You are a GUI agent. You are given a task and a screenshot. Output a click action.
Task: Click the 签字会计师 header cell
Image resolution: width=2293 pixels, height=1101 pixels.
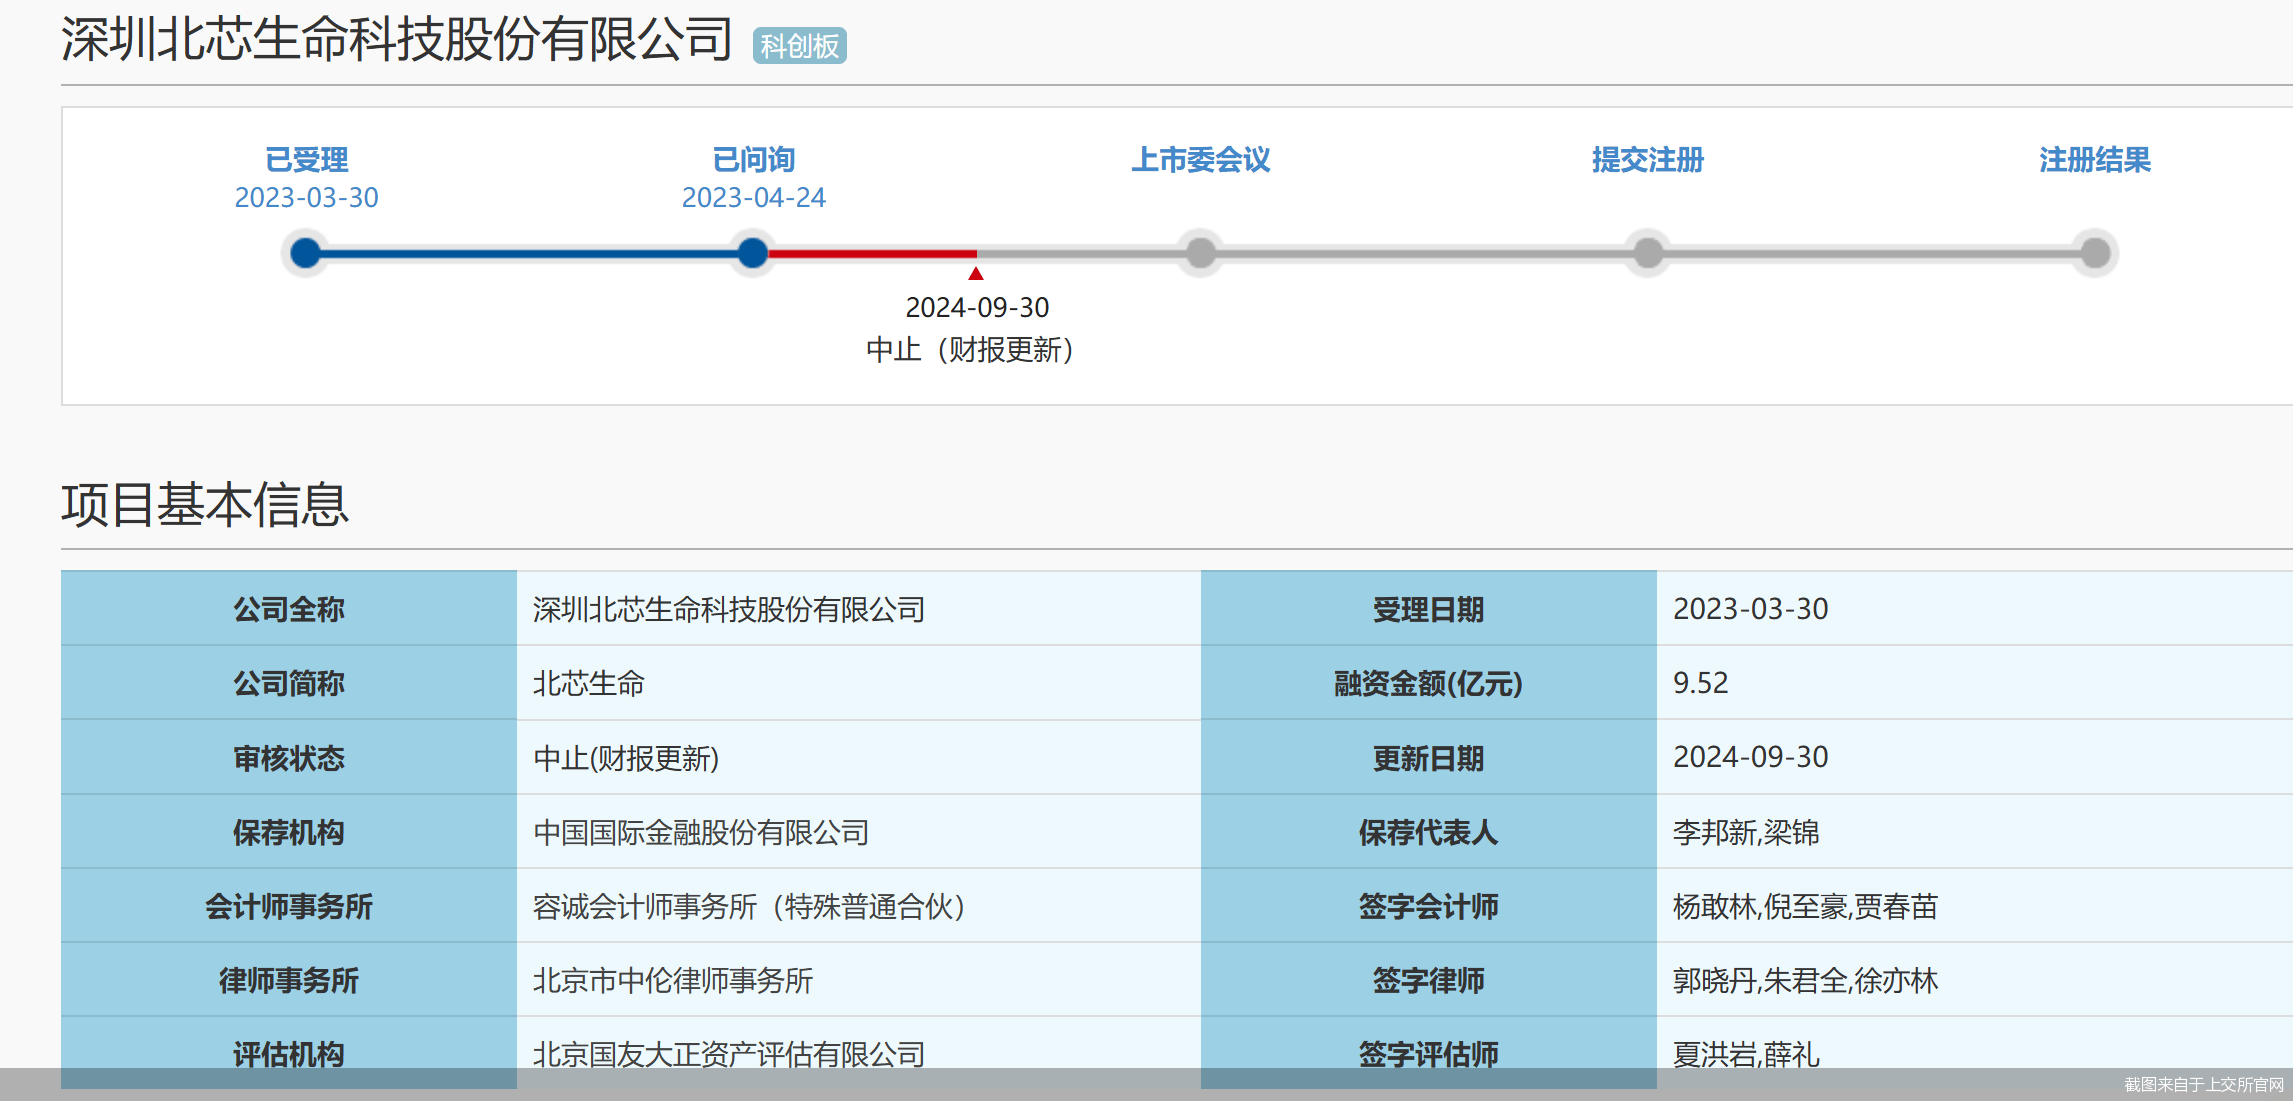pyautogui.click(x=1428, y=905)
